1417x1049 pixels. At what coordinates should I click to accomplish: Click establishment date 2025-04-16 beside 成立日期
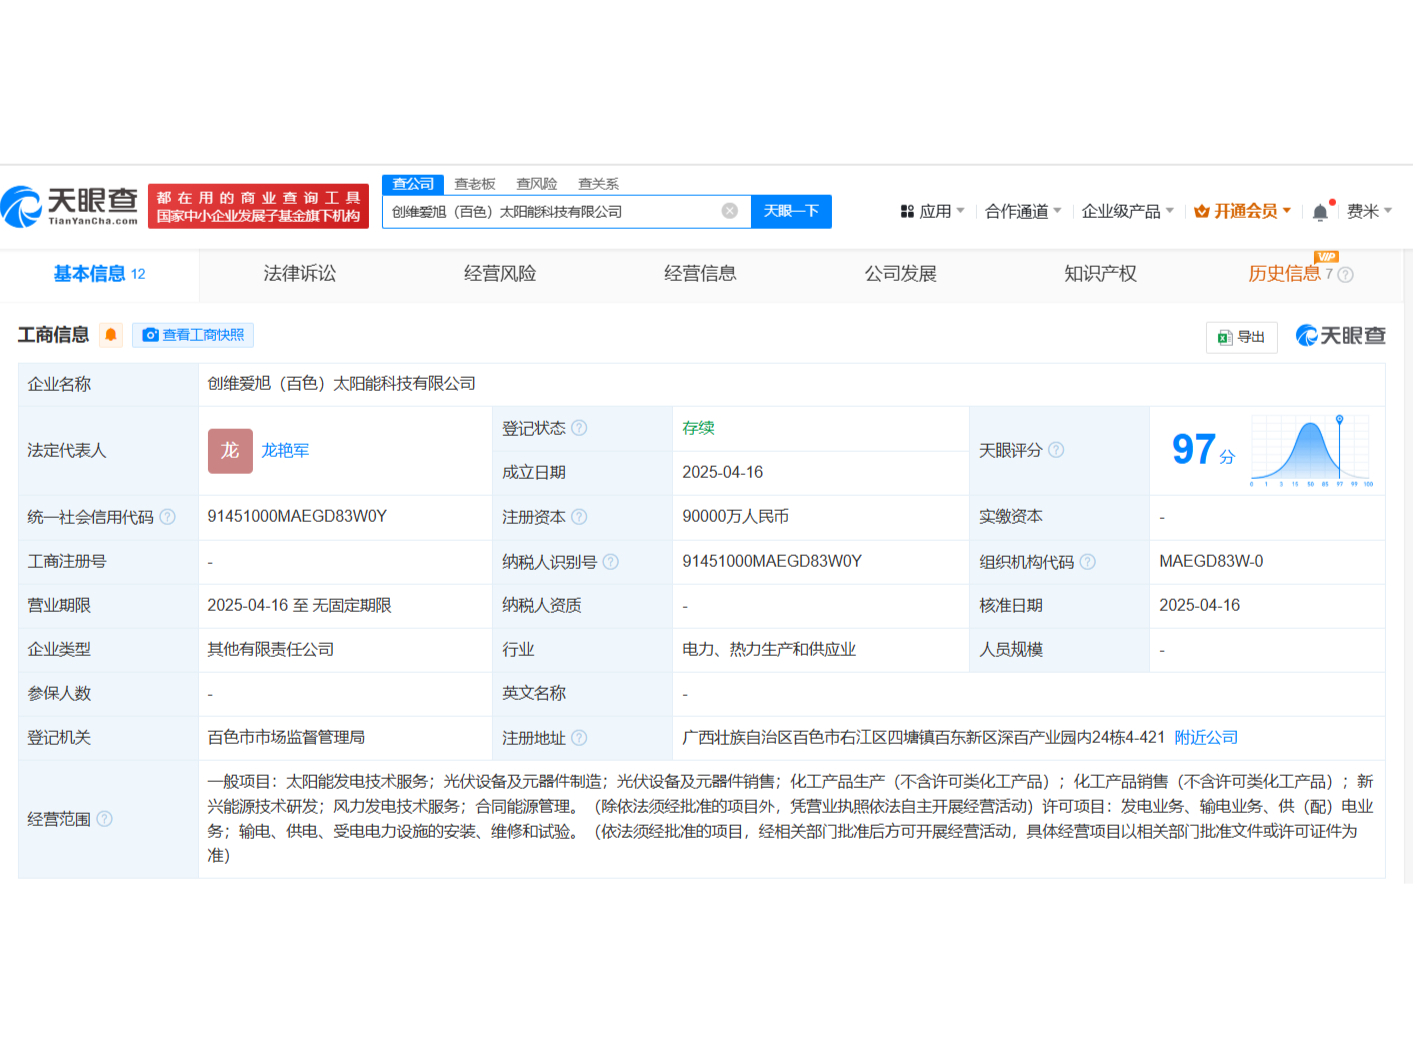click(723, 473)
